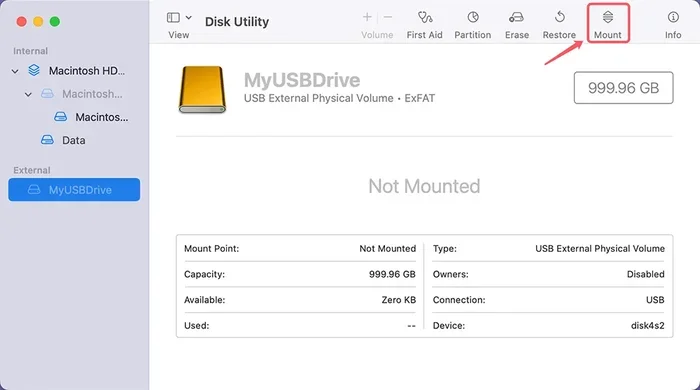Click the Device disk4s2 value

click(x=647, y=325)
